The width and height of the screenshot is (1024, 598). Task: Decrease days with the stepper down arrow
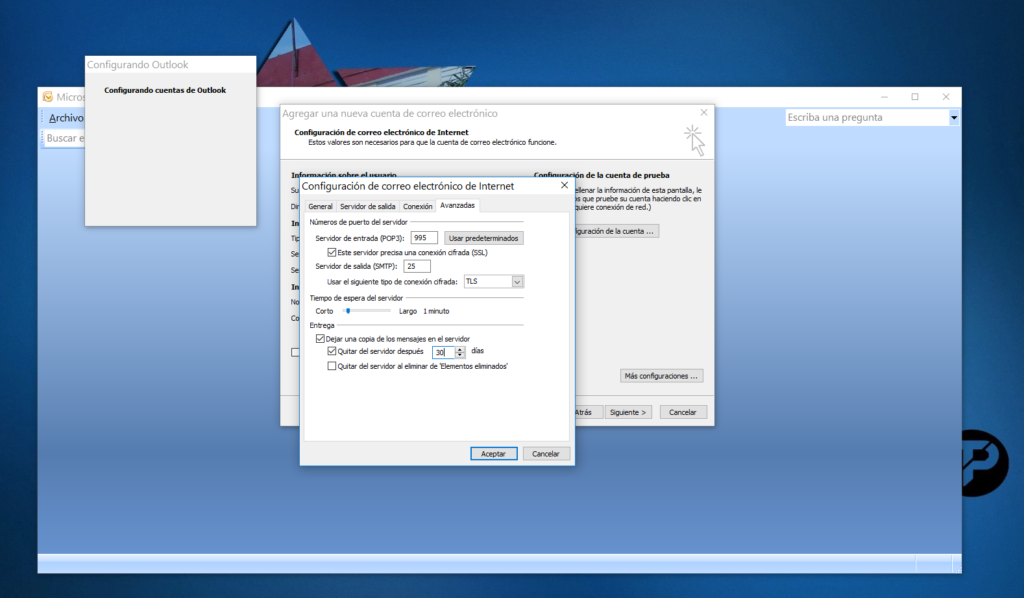tap(460, 355)
